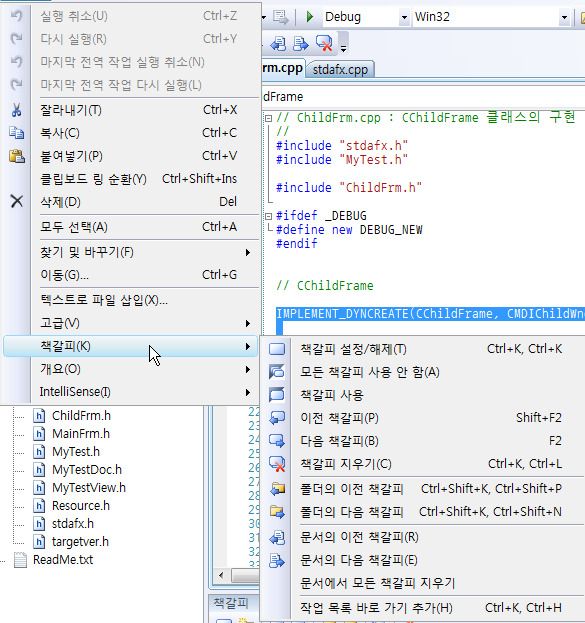
Task: Choose 복사(C) menu item
Action: click(131, 133)
